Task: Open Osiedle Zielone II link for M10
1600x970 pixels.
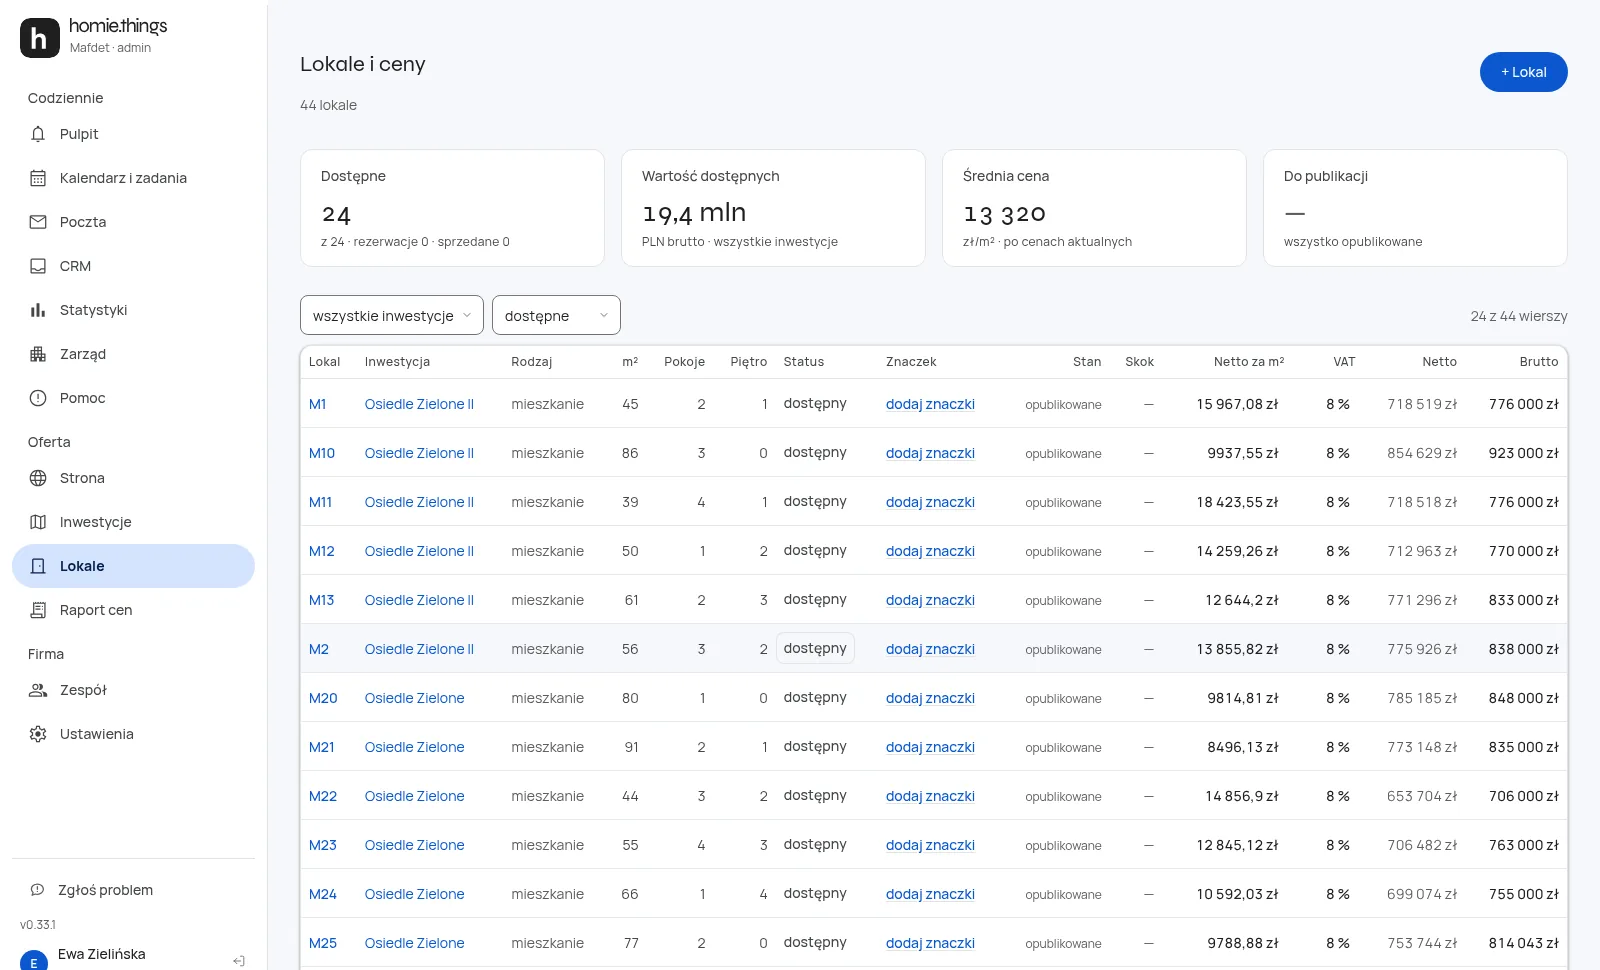Action: tap(419, 453)
